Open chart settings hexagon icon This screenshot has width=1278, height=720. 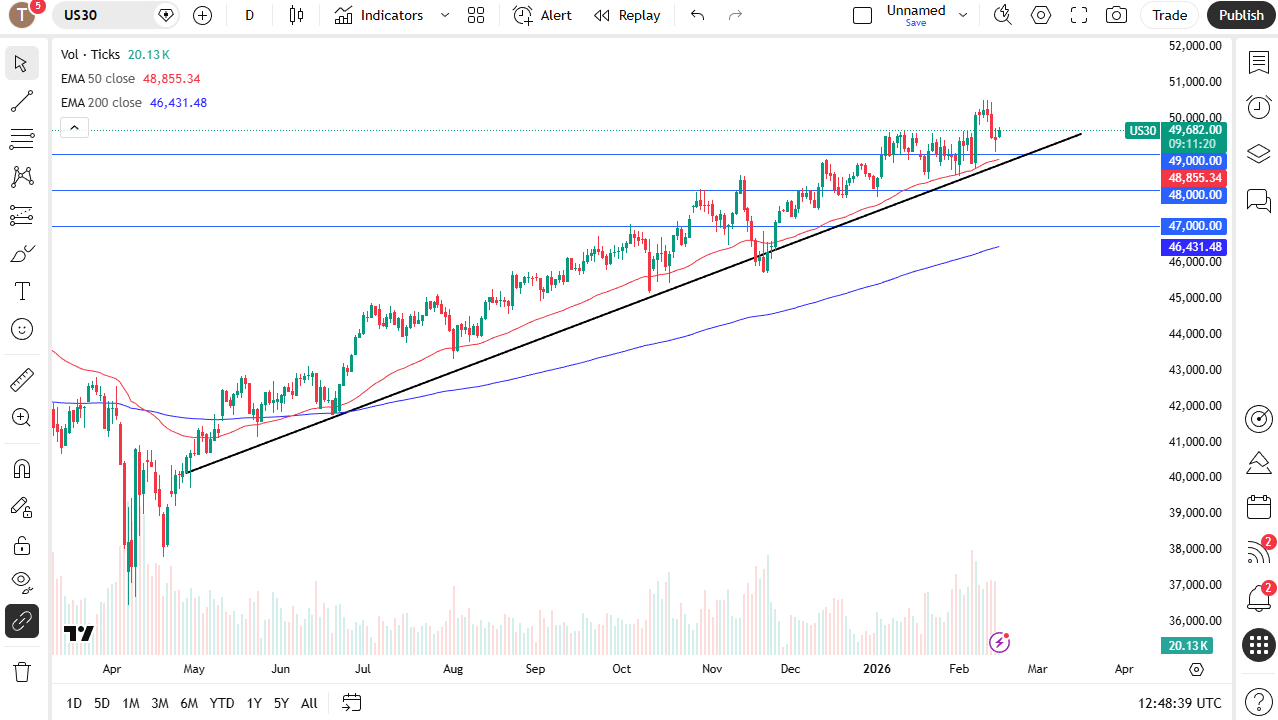[x=1041, y=15]
